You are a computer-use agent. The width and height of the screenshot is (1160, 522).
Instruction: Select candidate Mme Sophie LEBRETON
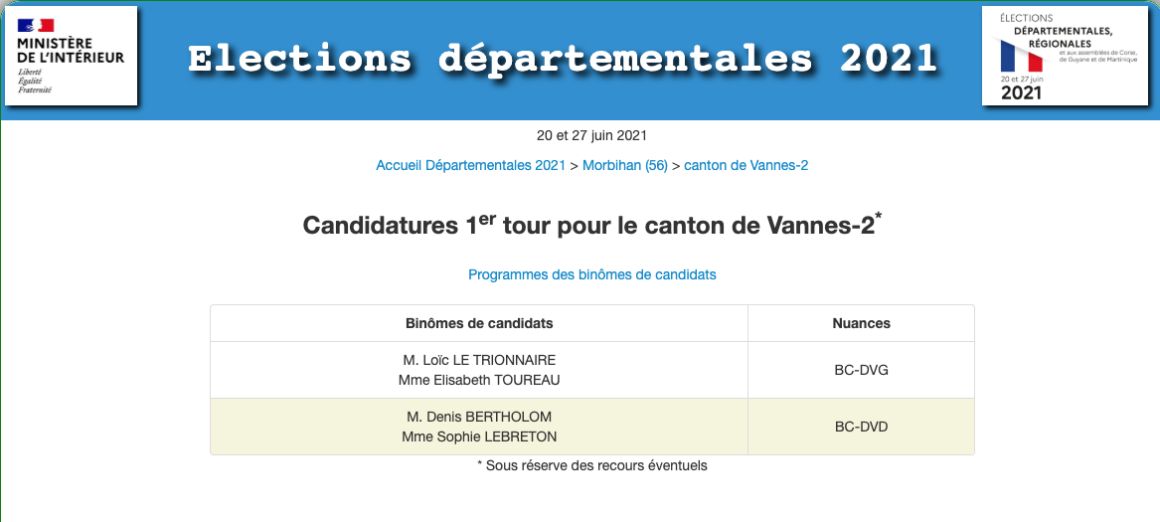tap(479, 436)
